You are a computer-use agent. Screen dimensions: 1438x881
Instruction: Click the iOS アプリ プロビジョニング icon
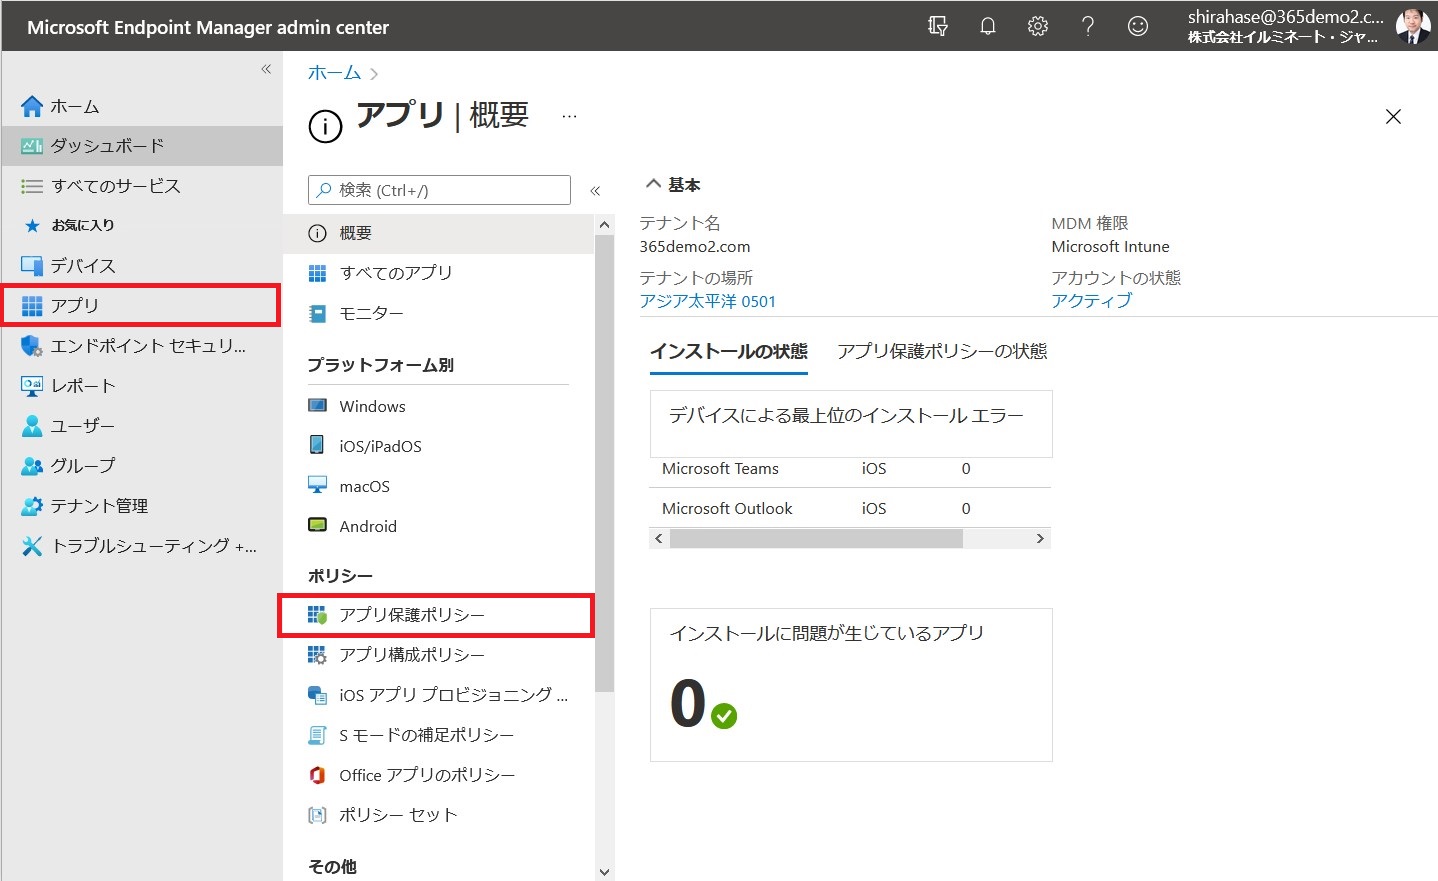317,695
